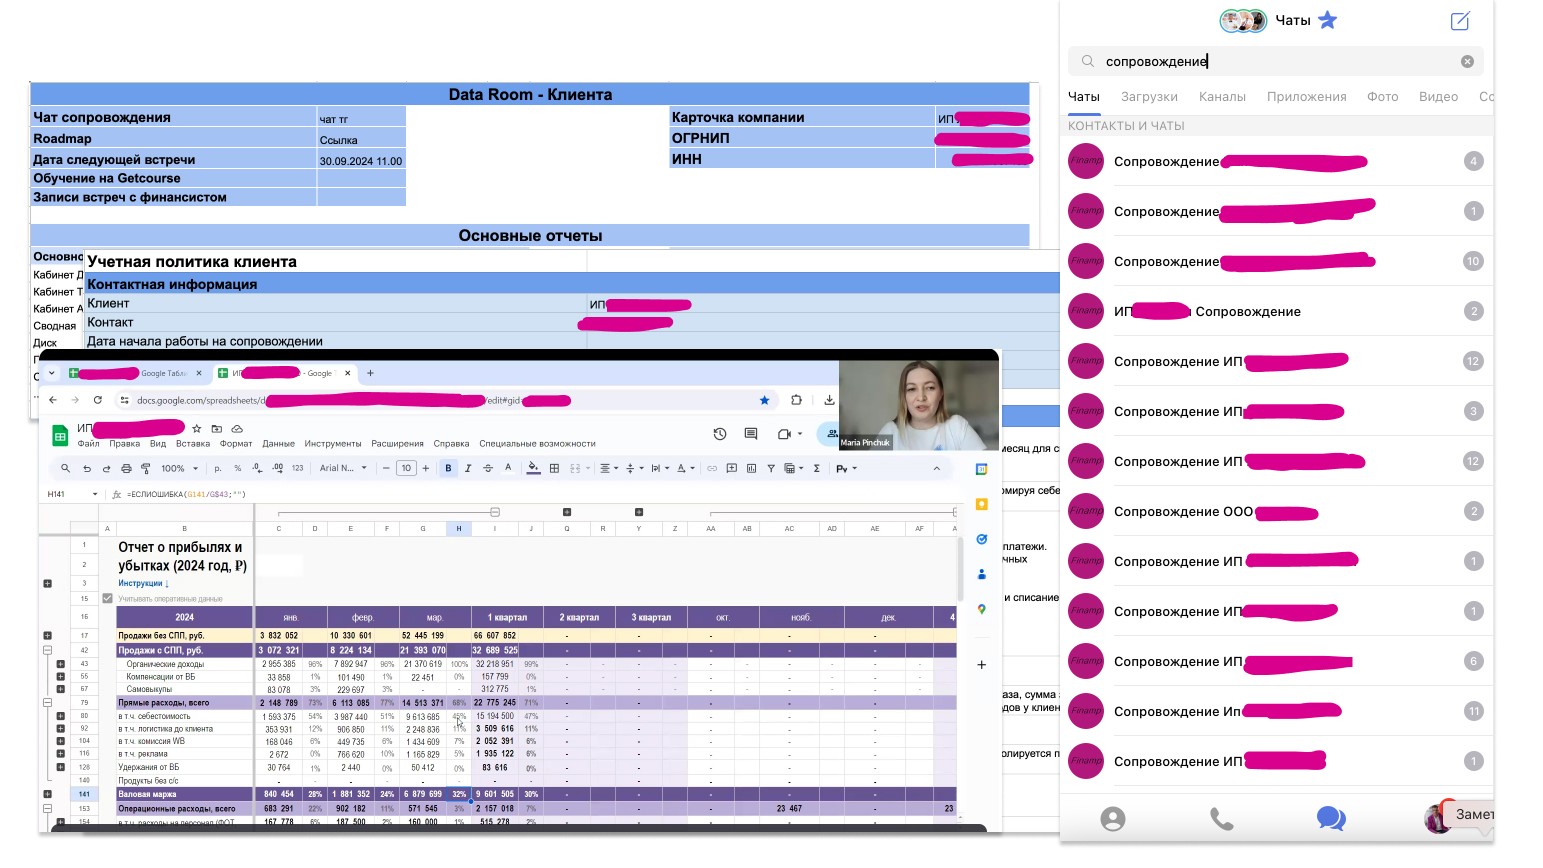This screenshot has width=1543, height=868.
Task: Redo the action in Sheets toolbar
Action: coord(106,468)
